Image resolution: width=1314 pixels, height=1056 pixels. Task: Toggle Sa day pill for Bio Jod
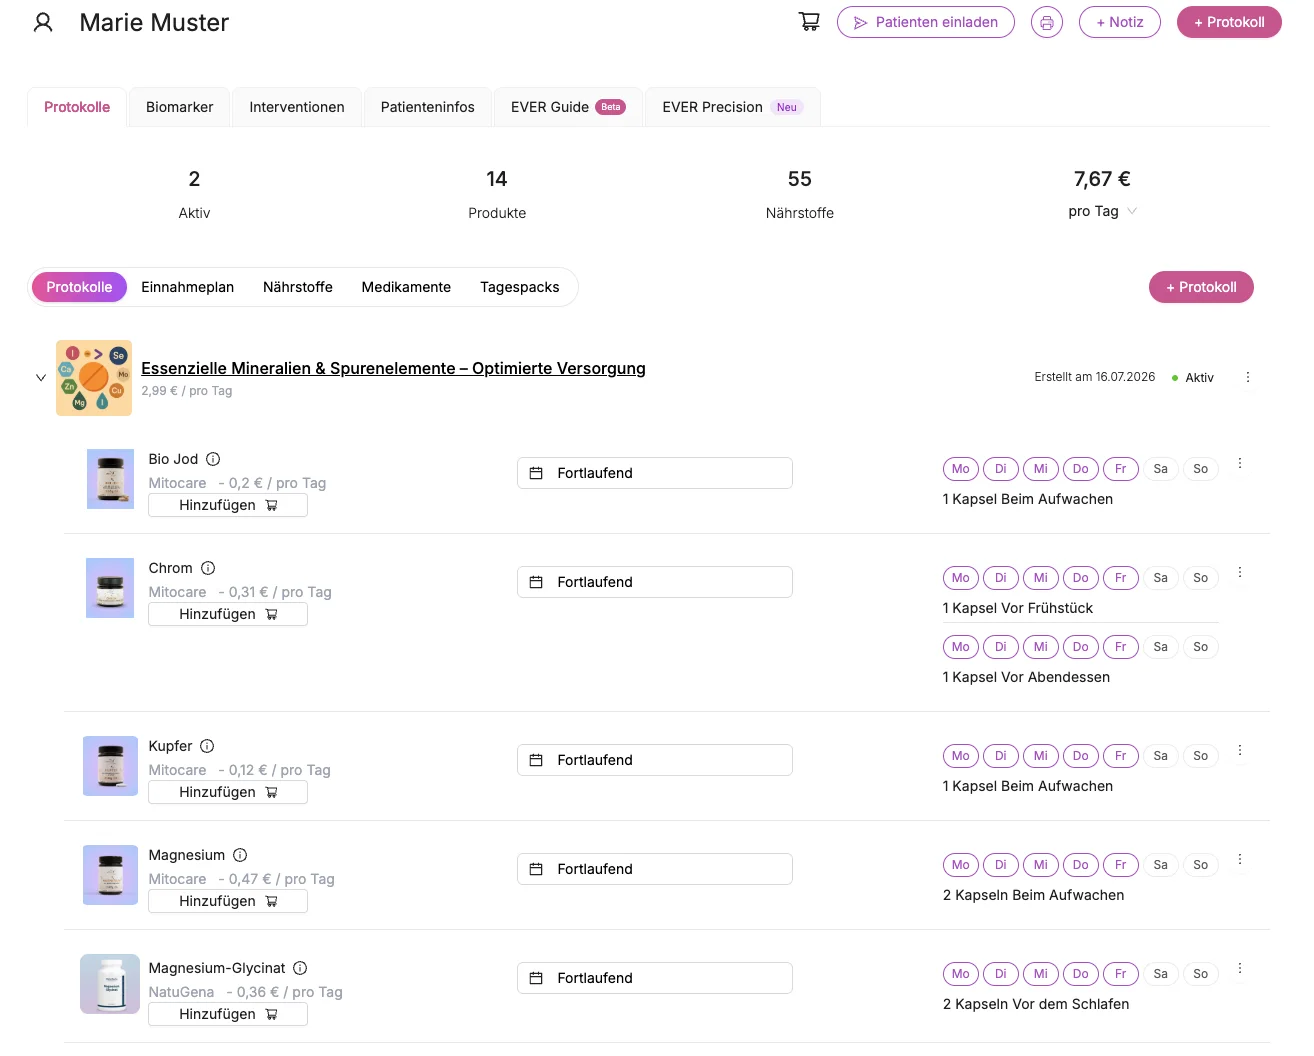[1160, 469]
